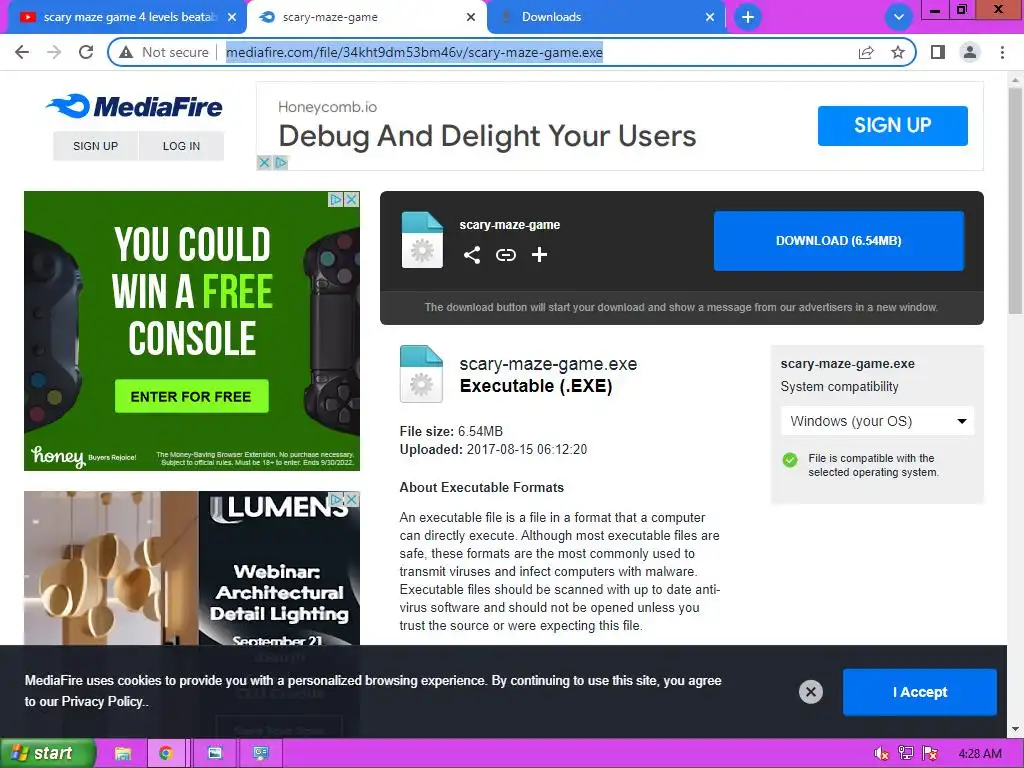Screen dimensions: 1024x768
Task: Close the free console ad
Action: (351, 199)
